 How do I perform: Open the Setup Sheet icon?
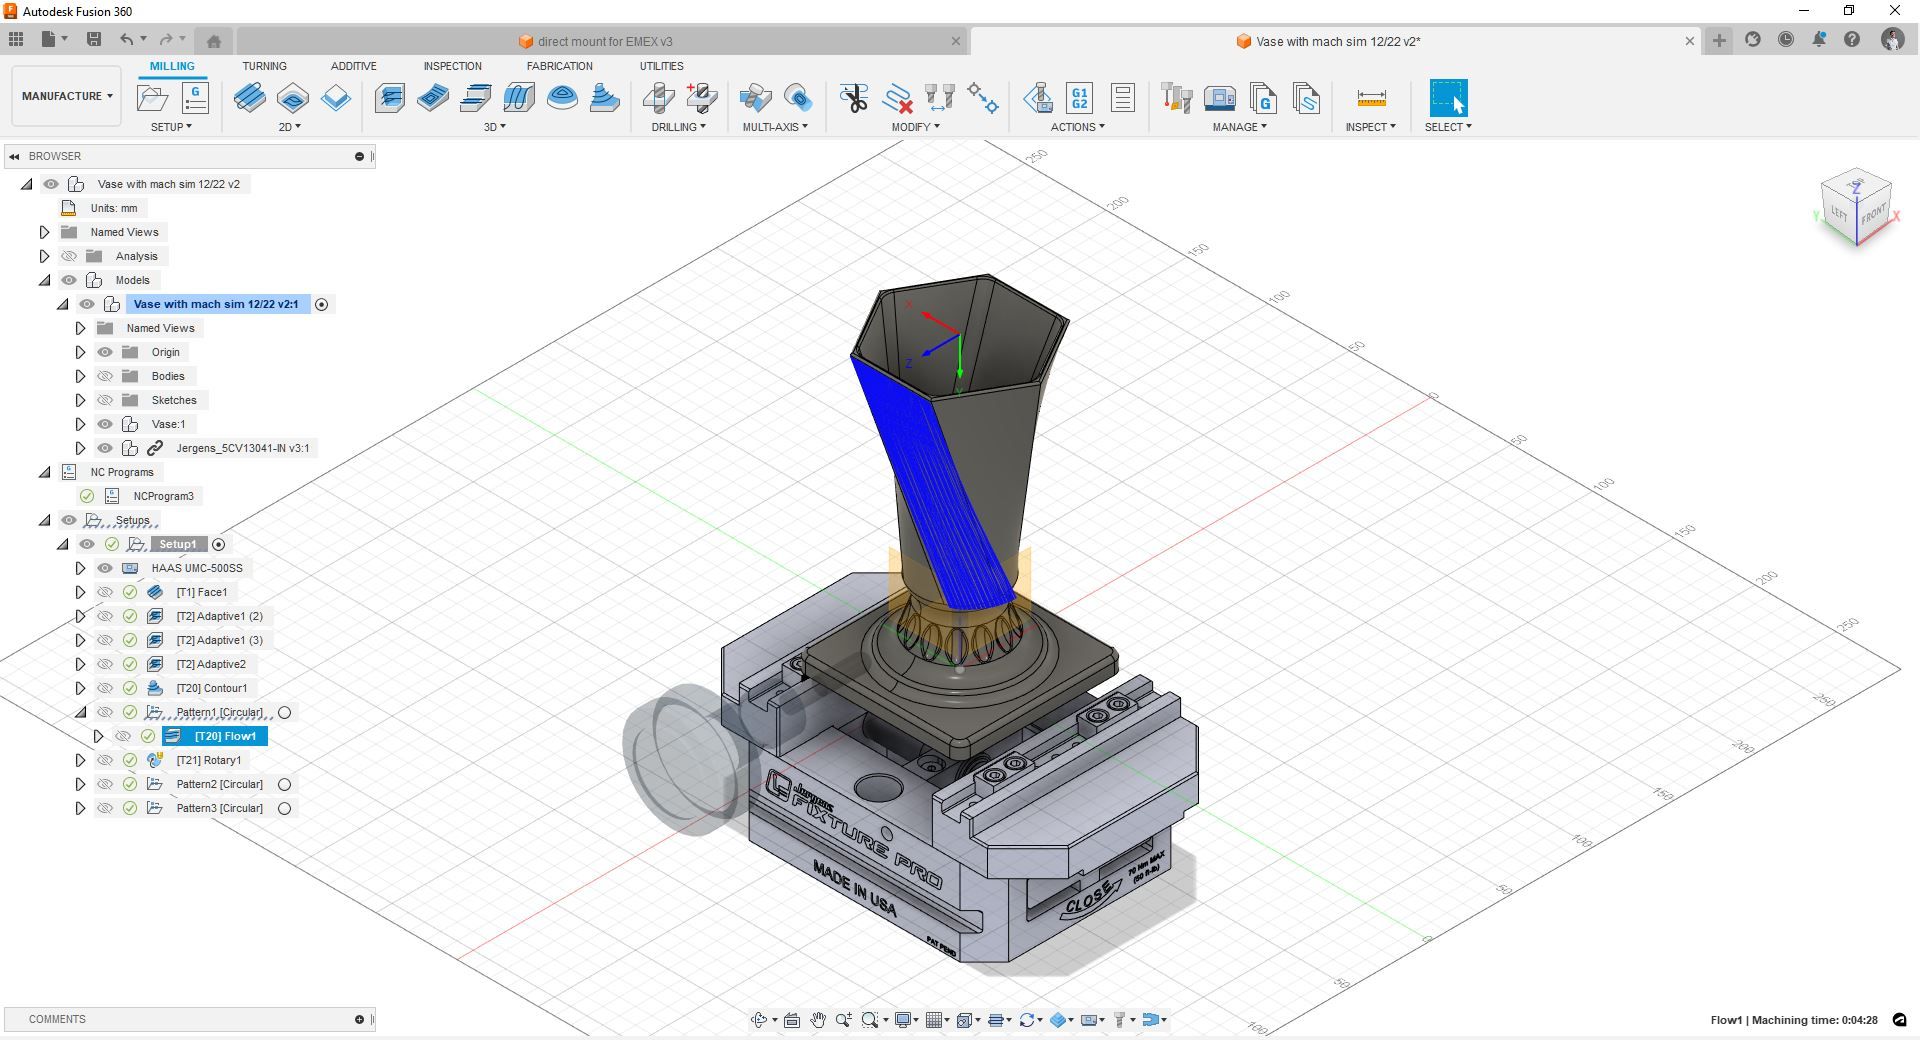(1122, 98)
